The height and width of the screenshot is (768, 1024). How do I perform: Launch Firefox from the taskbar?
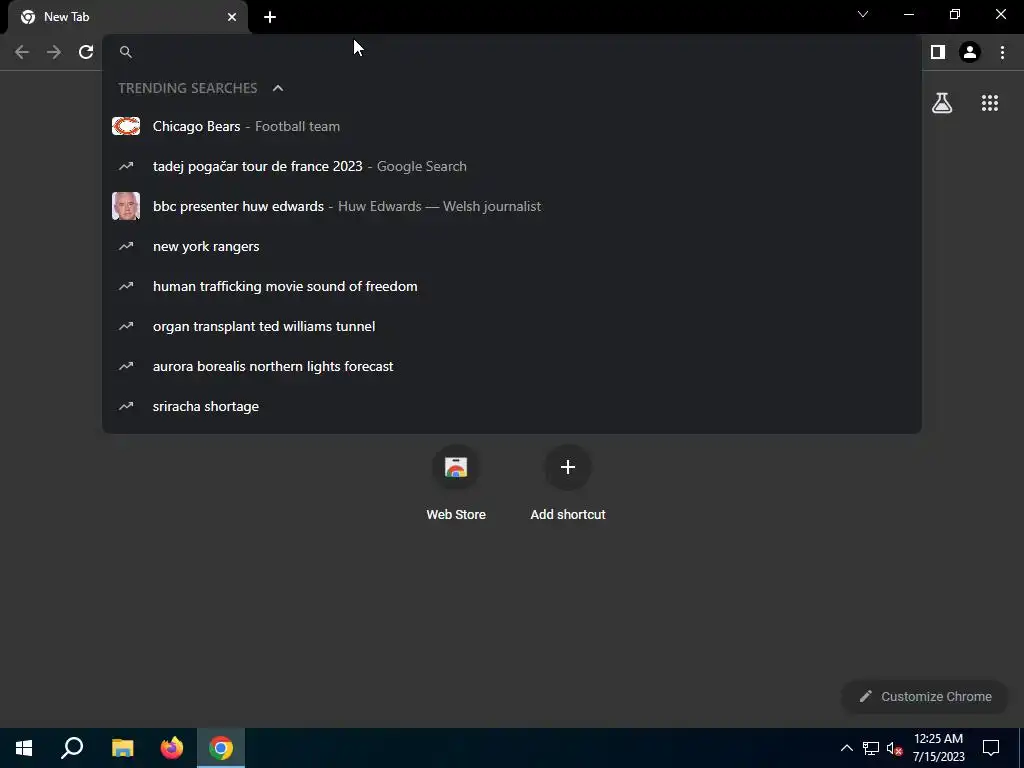172,748
